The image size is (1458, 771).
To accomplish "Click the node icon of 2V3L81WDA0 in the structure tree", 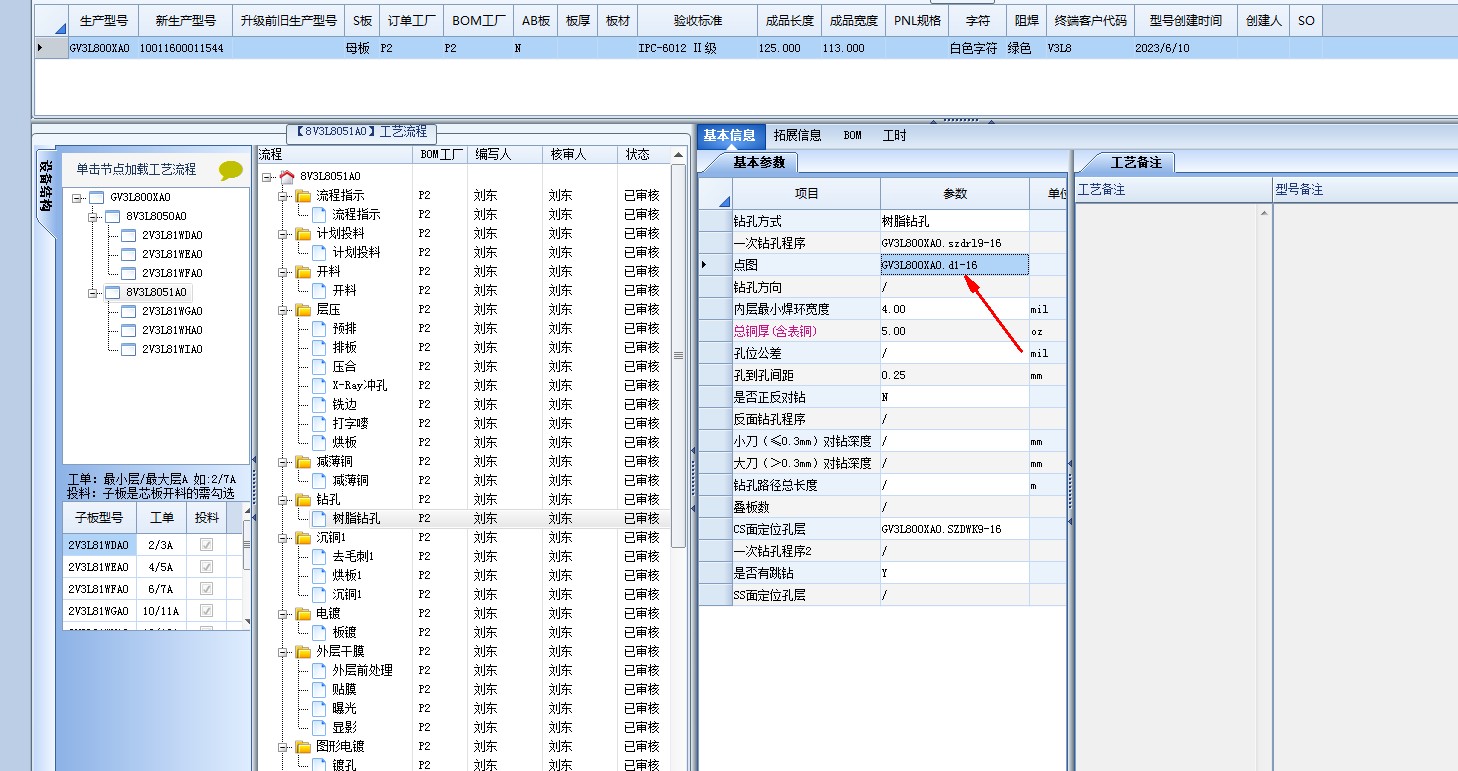I will click(128, 236).
